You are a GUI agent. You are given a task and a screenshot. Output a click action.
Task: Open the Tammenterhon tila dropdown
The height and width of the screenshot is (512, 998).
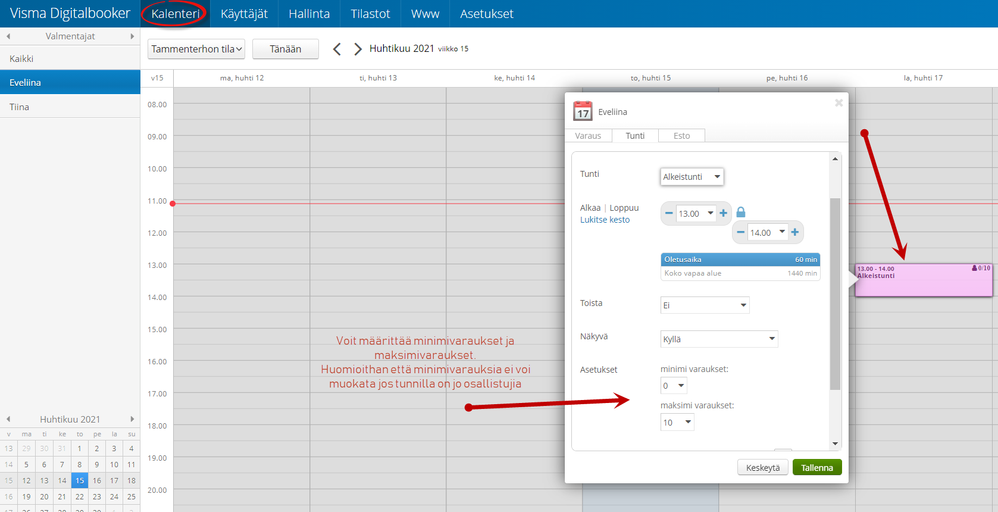pyautogui.click(x=197, y=48)
